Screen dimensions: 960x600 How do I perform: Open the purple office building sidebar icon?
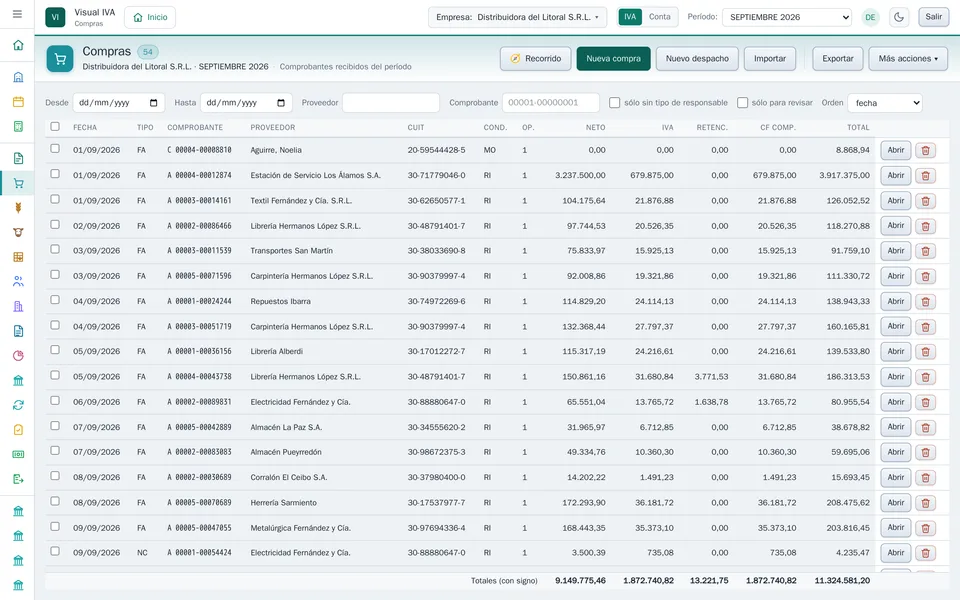pyautogui.click(x=18, y=307)
